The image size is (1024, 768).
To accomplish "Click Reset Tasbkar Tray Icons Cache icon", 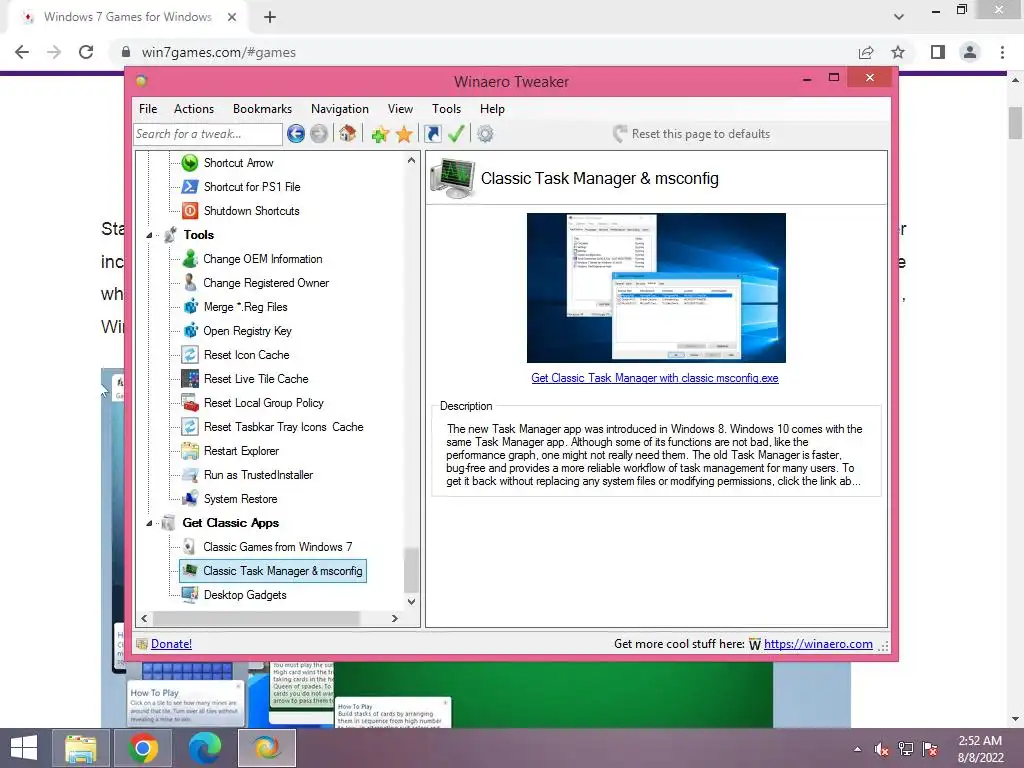I will coord(189,427).
